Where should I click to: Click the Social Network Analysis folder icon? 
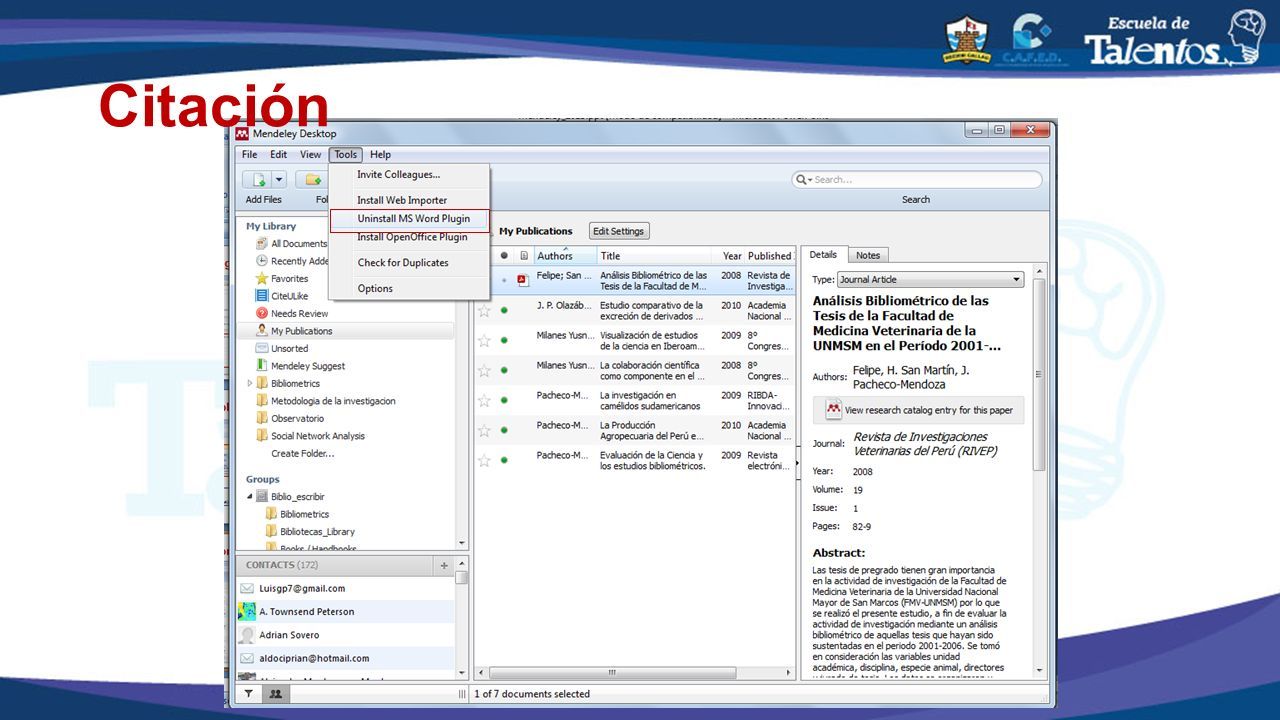point(262,436)
